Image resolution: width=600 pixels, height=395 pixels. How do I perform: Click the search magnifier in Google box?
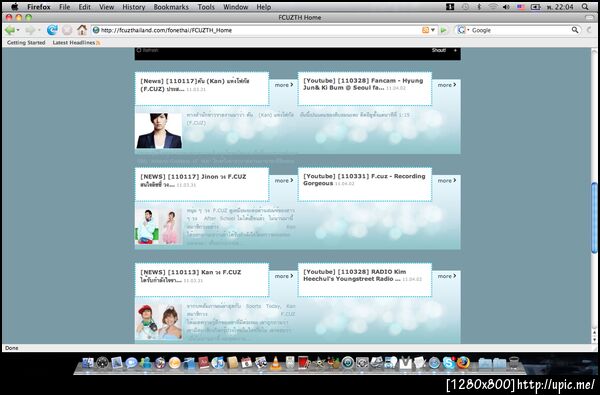coord(575,30)
